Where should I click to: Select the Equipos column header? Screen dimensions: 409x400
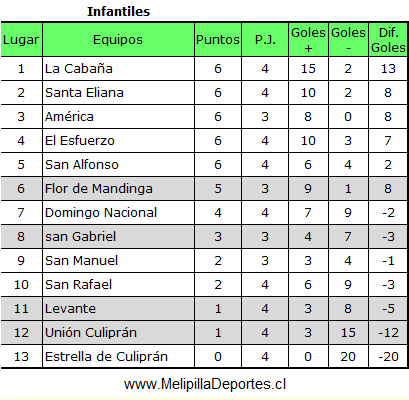[x=118, y=40]
